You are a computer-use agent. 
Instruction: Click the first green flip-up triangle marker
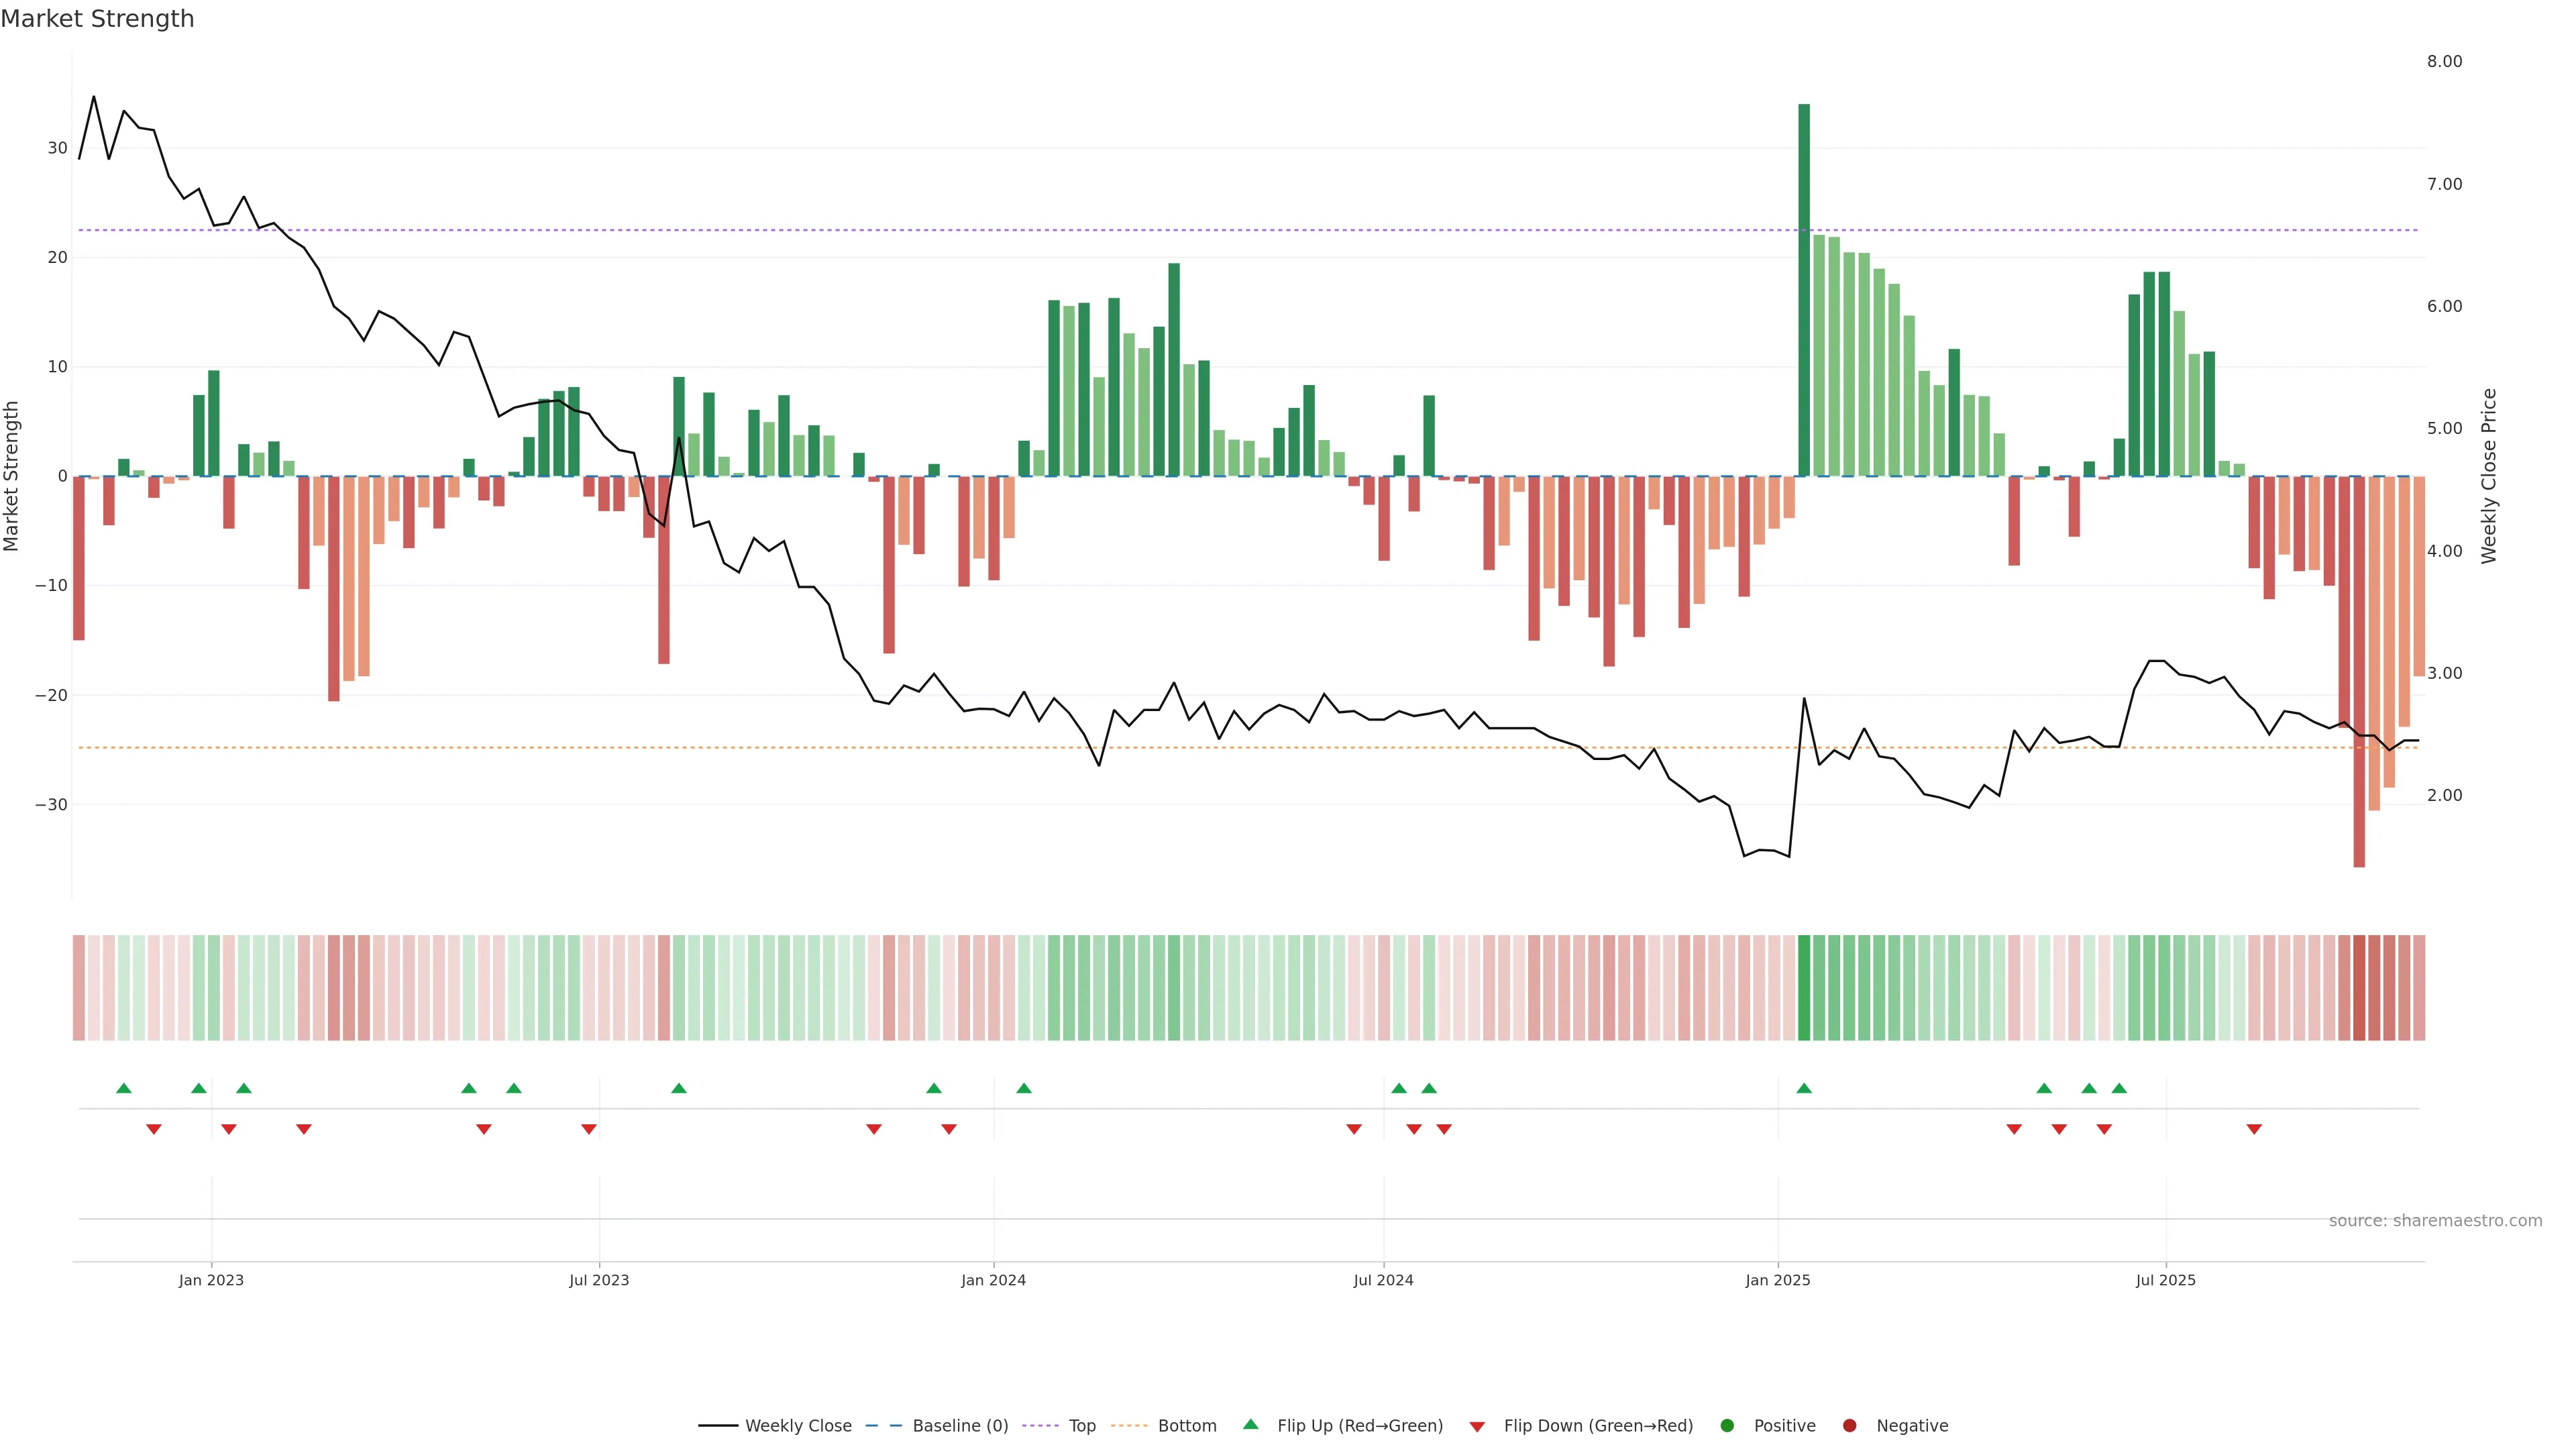pyautogui.click(x=124, y=1088)
